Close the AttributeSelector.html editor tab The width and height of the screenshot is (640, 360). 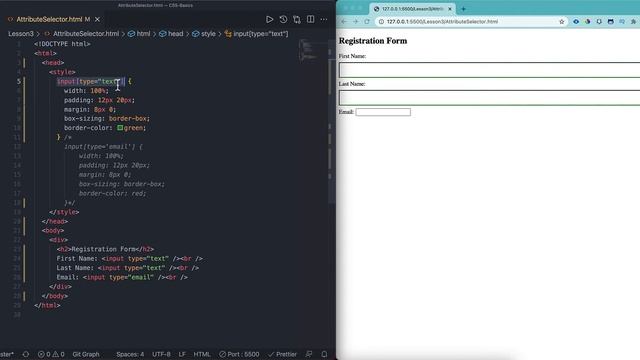point(97,19)
